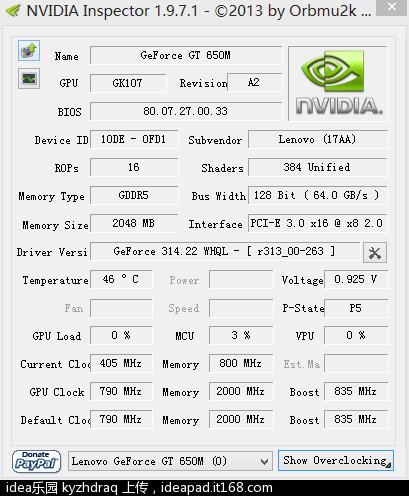Click the Donate PayPal button
This screenshot has height=496, width=409.
click(37, 461)
